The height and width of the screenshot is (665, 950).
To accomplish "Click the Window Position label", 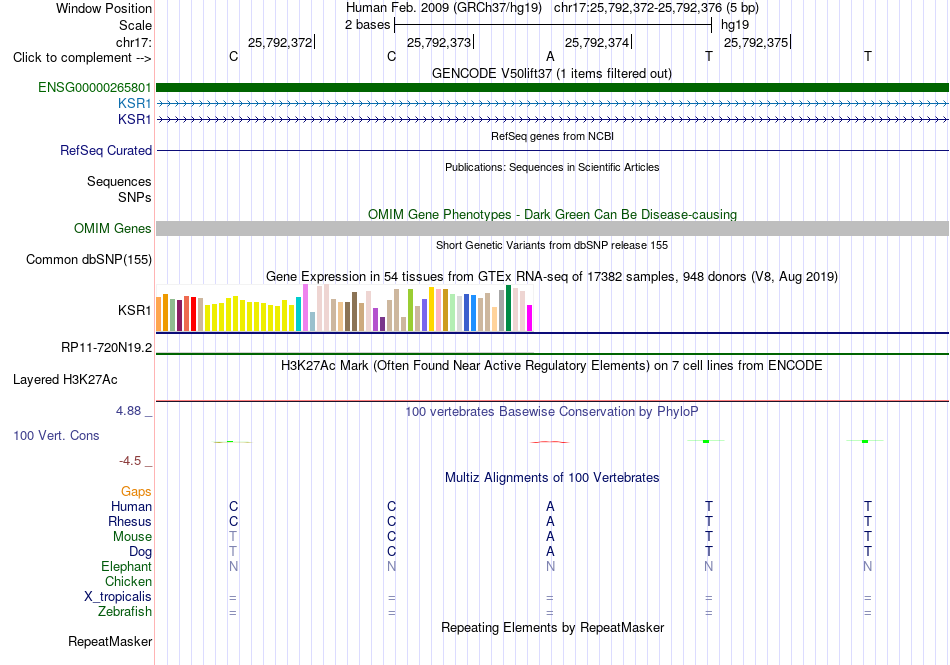I will coord(104,8).
